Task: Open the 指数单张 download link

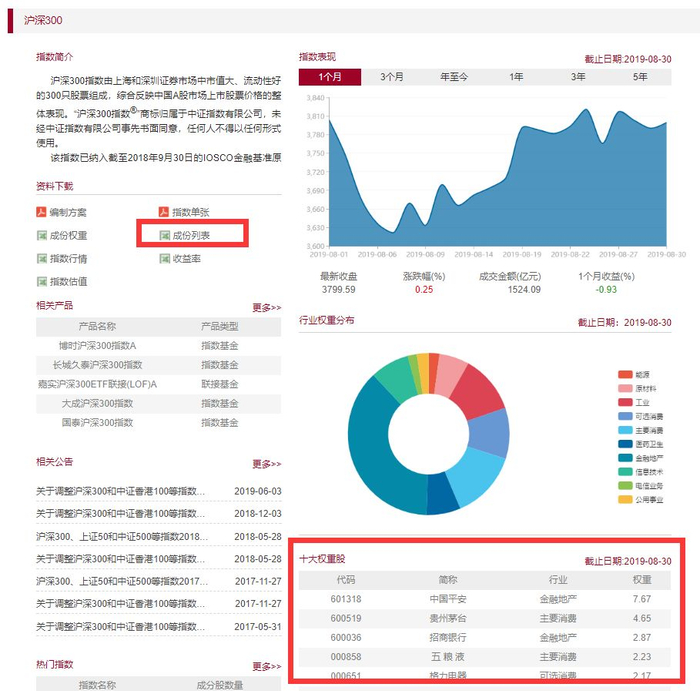Action: [x=191, y=212]
